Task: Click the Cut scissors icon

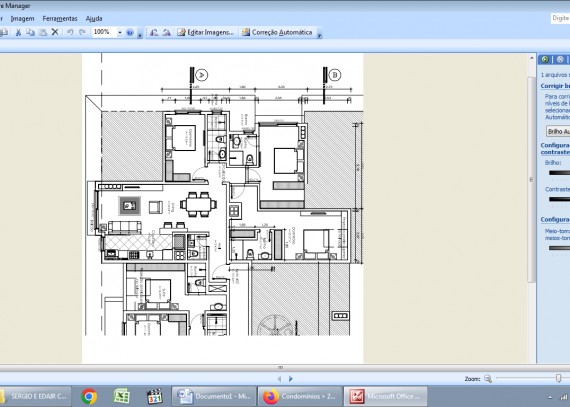Action: click(18, 32)
